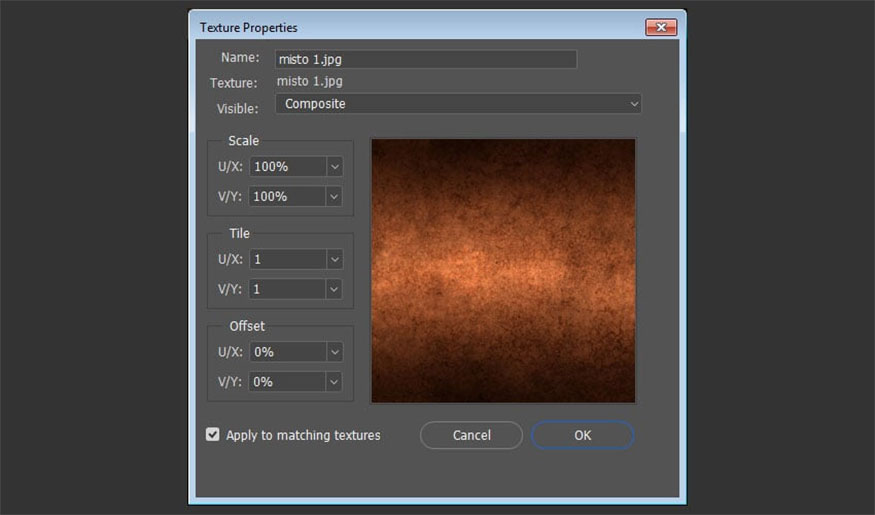Expand the Tile V/Y dropdown arrow
Image resolution: width=875 pixels, height=515 pixels.
point(334,289)
